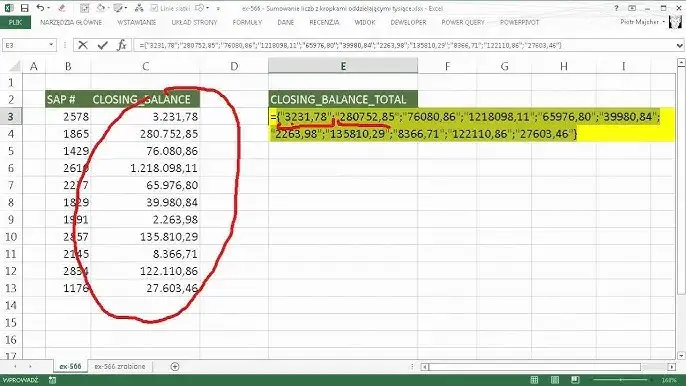Click CLOSING_BALANCE_TOTAL header cell
Viewport: 686px width, 386px height.
(x=343, y=99)
